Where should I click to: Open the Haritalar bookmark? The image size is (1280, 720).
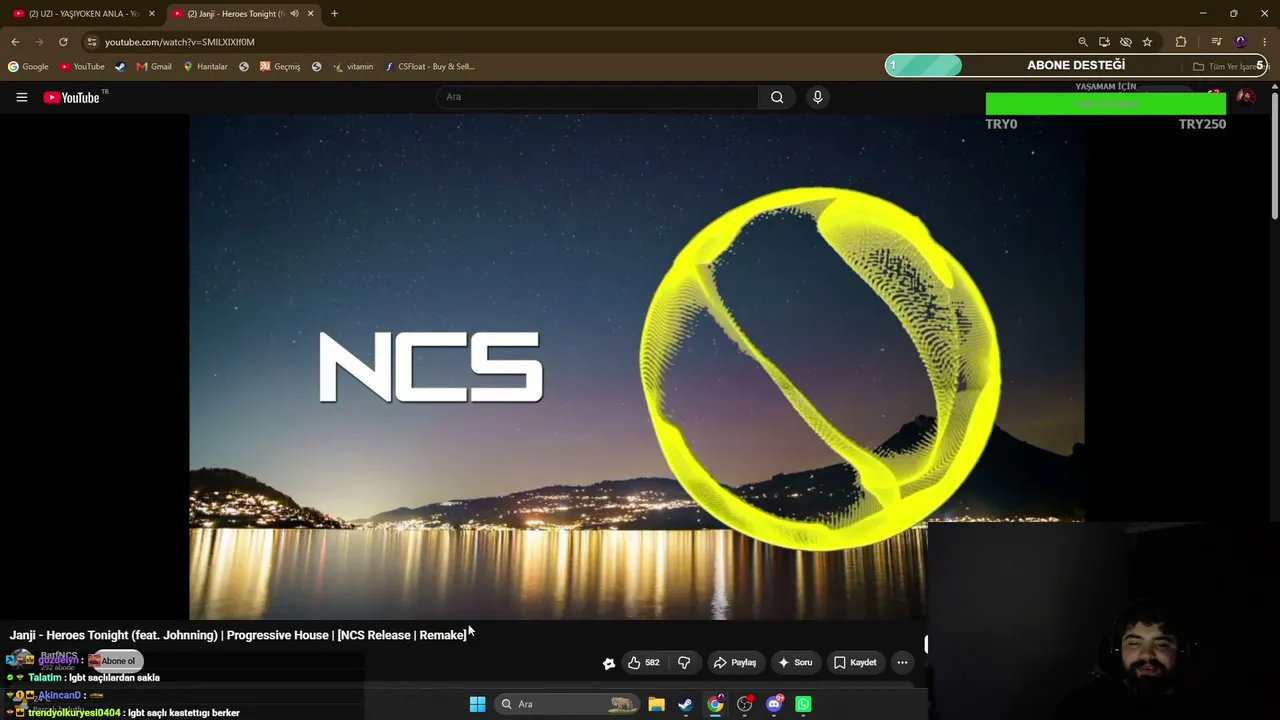[205, 67]
